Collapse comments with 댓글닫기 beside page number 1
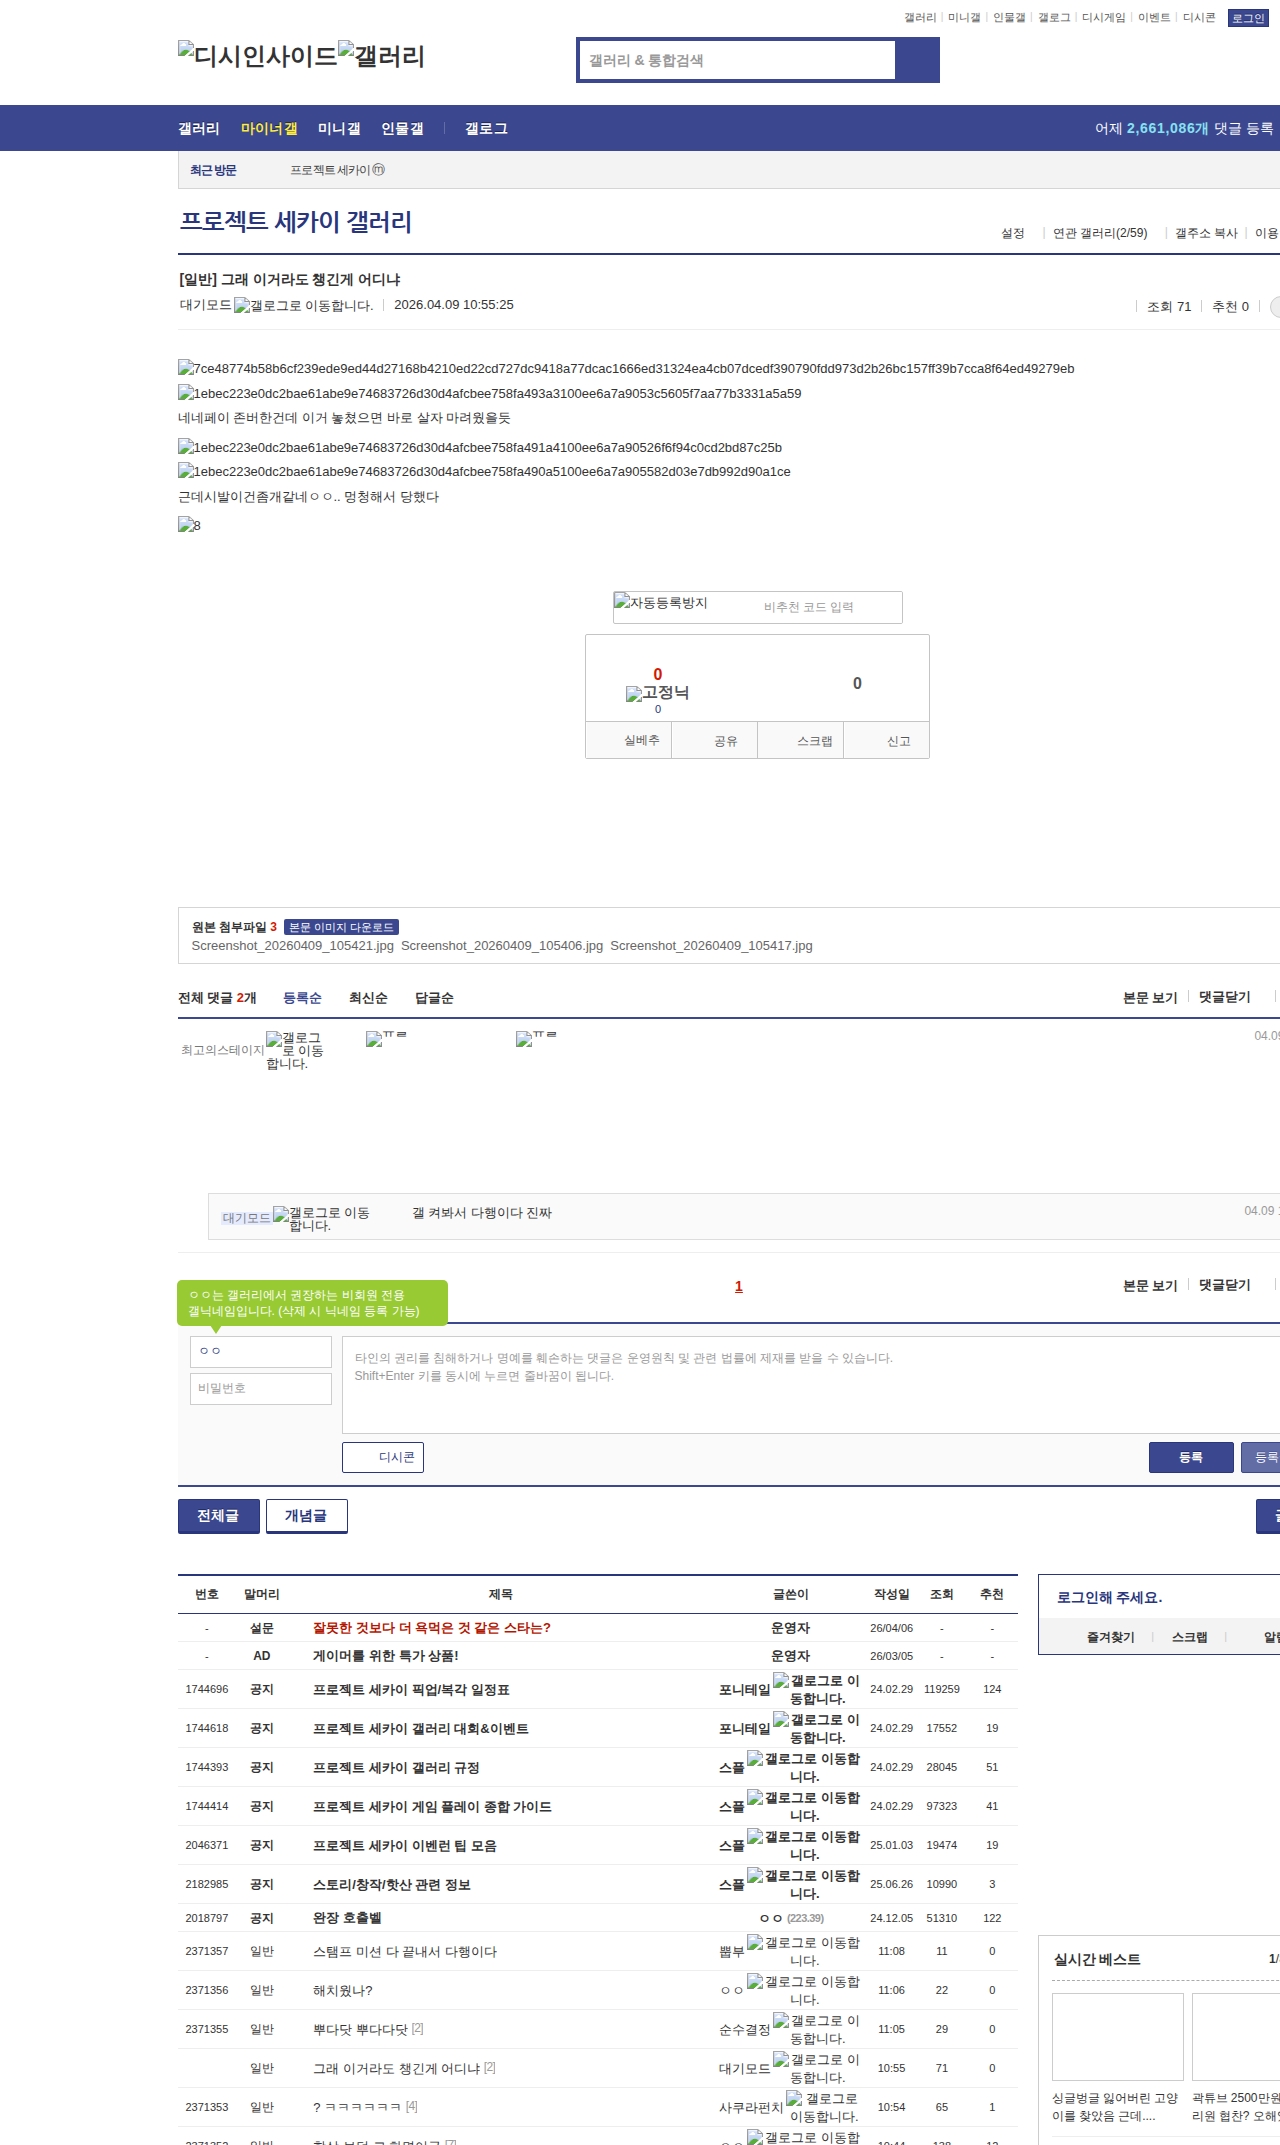The image size is (1280, 2145). coord(1225,1286)
